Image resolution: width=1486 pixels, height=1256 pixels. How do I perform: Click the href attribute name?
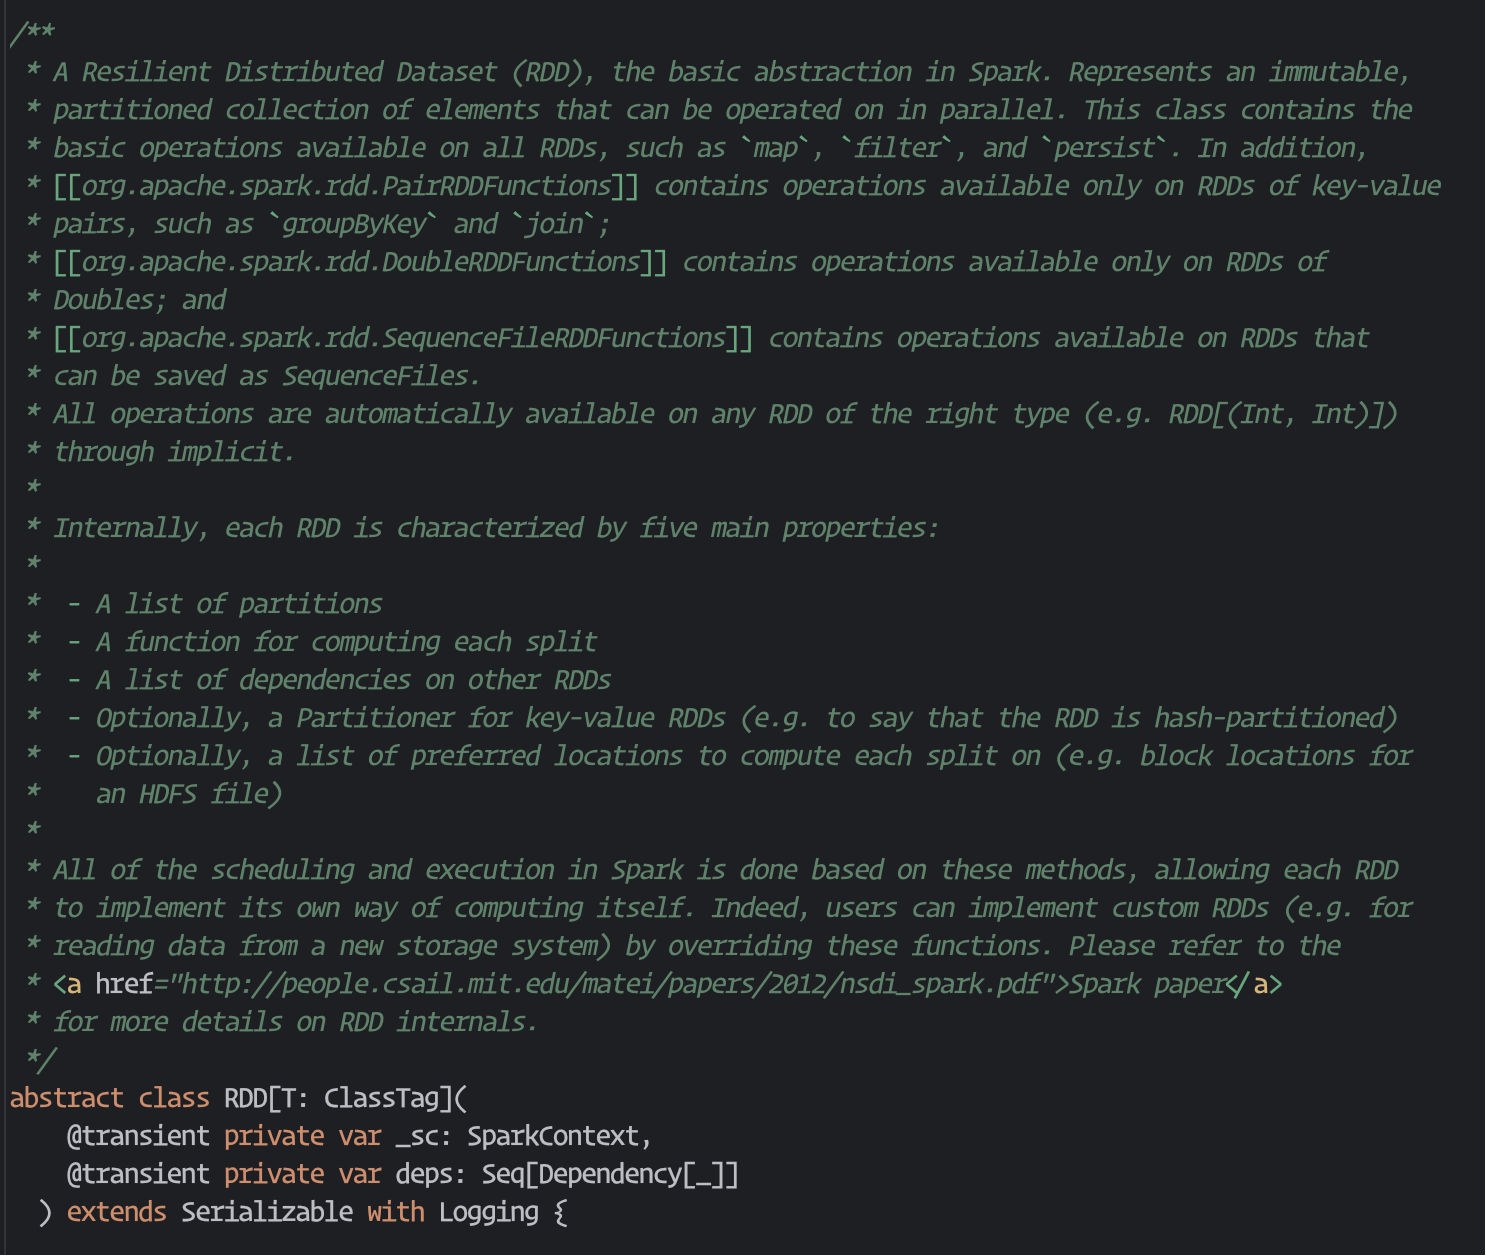pos(124,984)
